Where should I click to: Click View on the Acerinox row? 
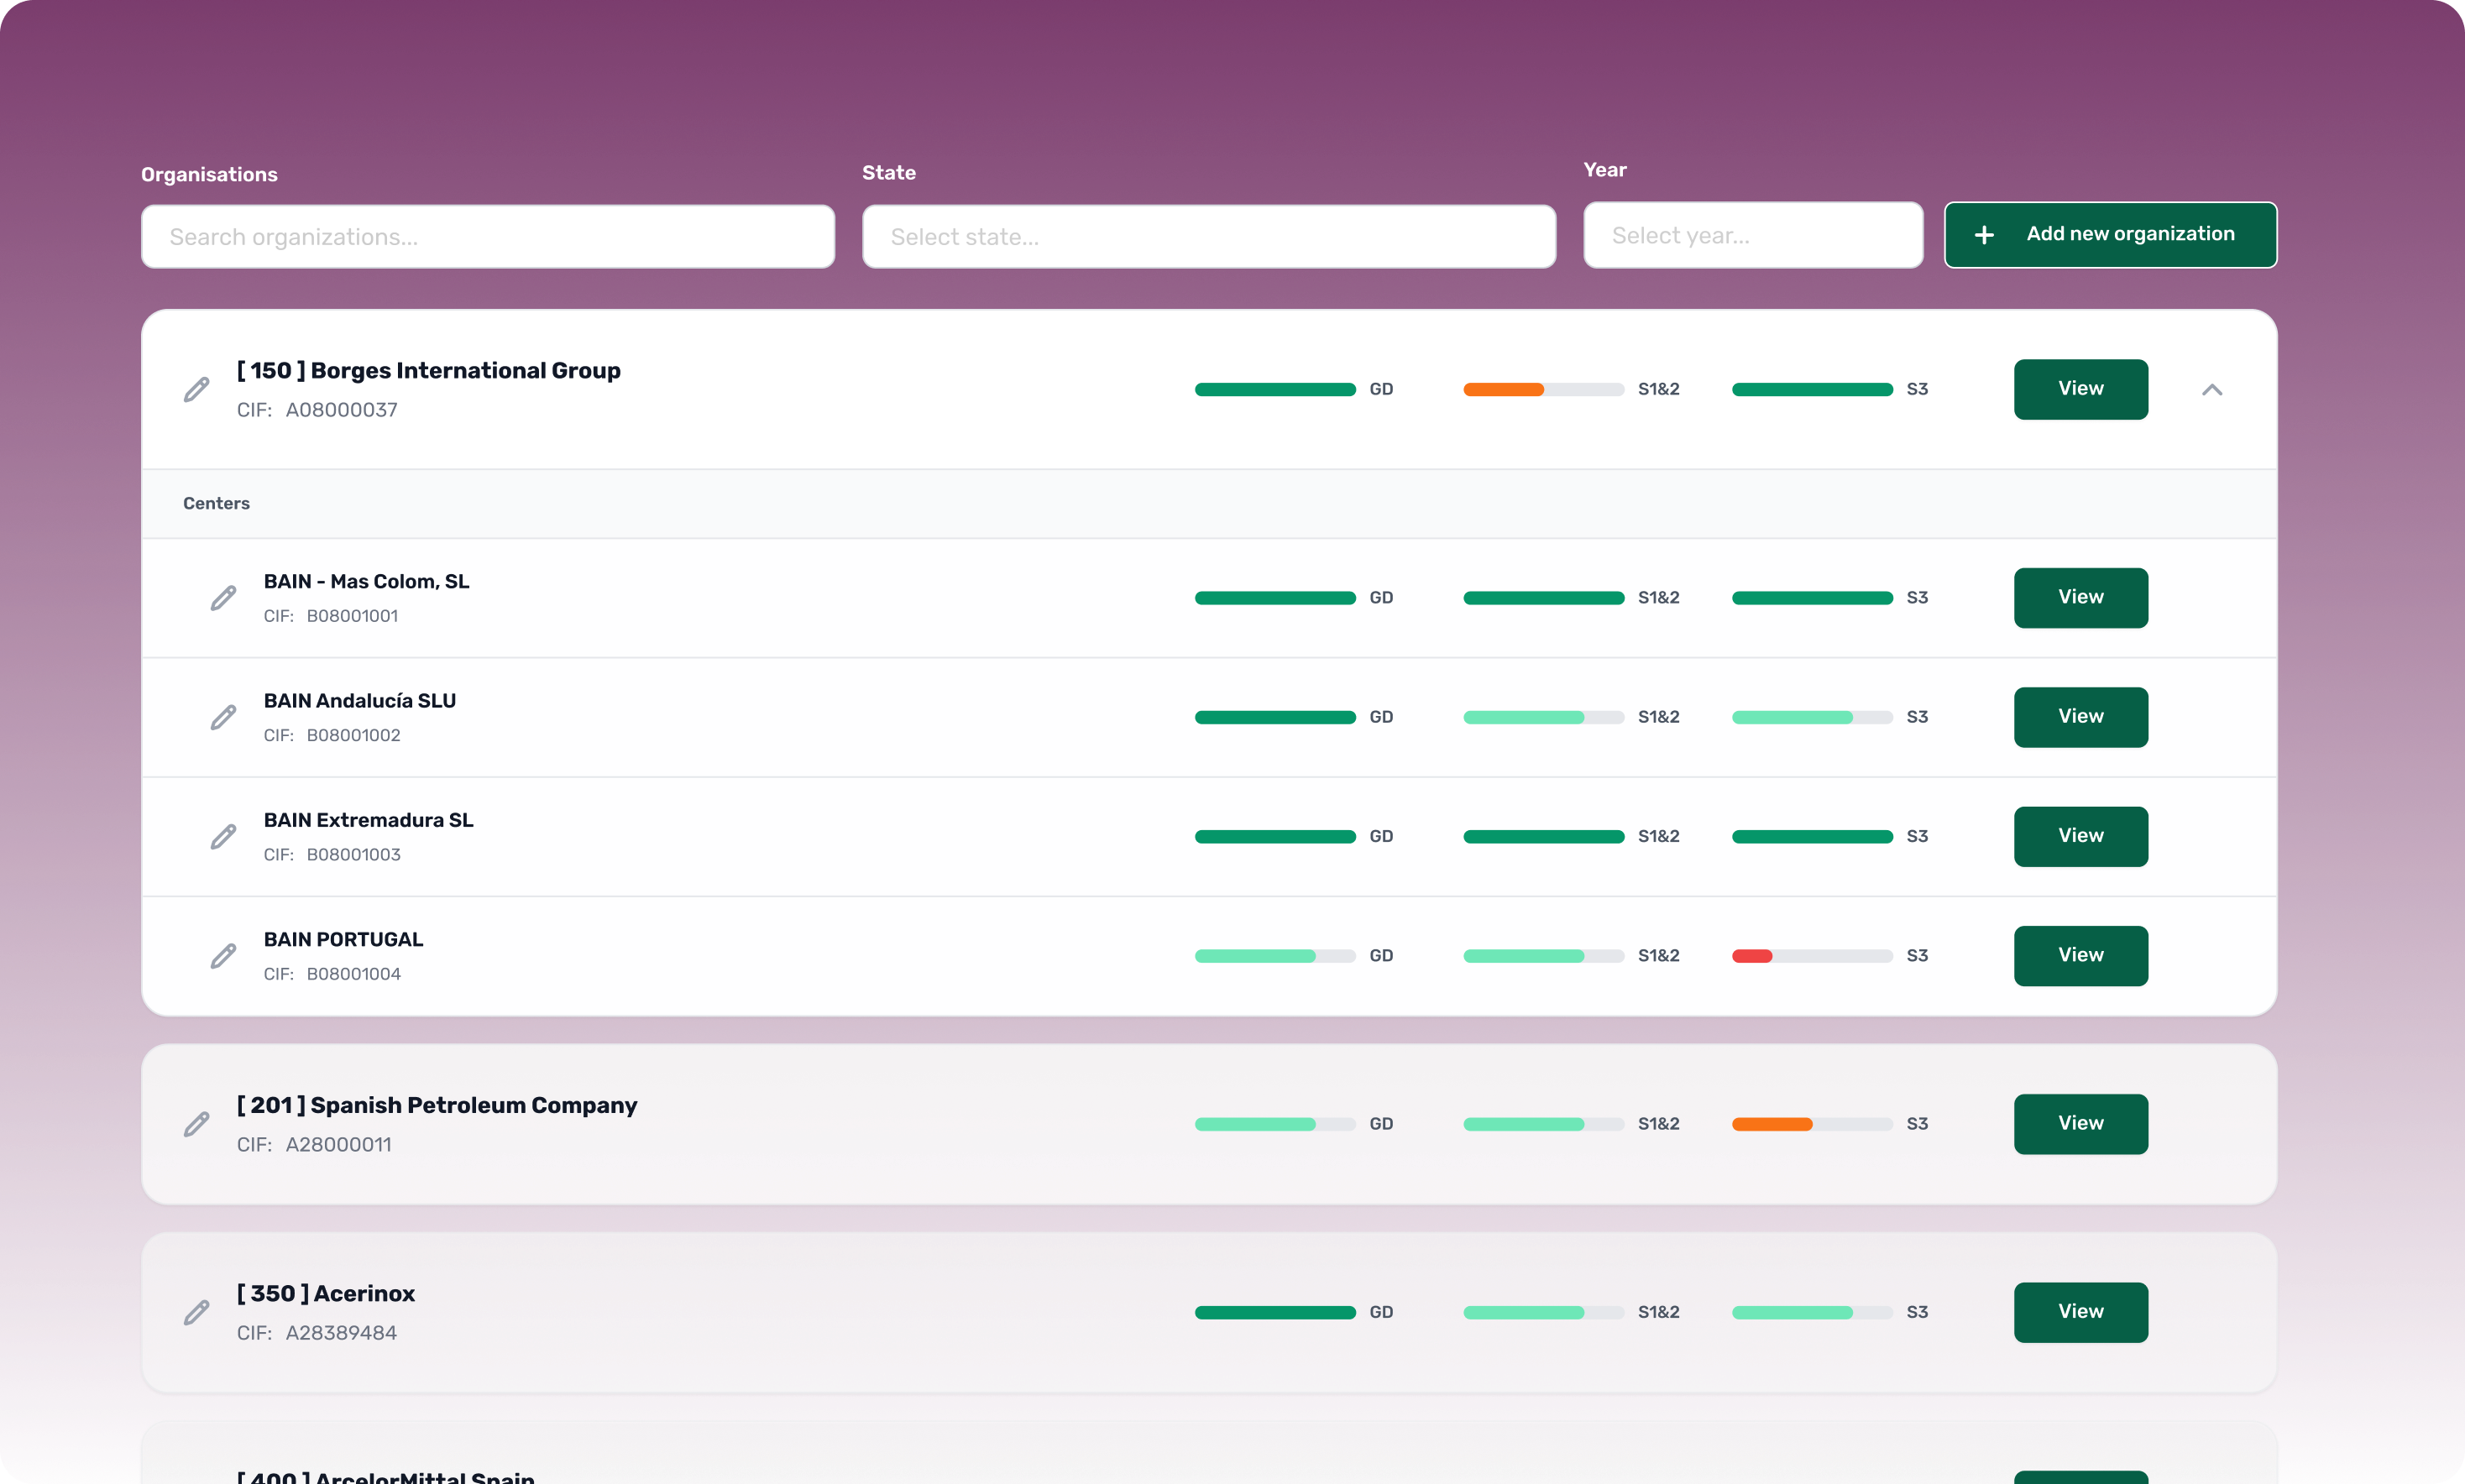click(2080, 1312)
